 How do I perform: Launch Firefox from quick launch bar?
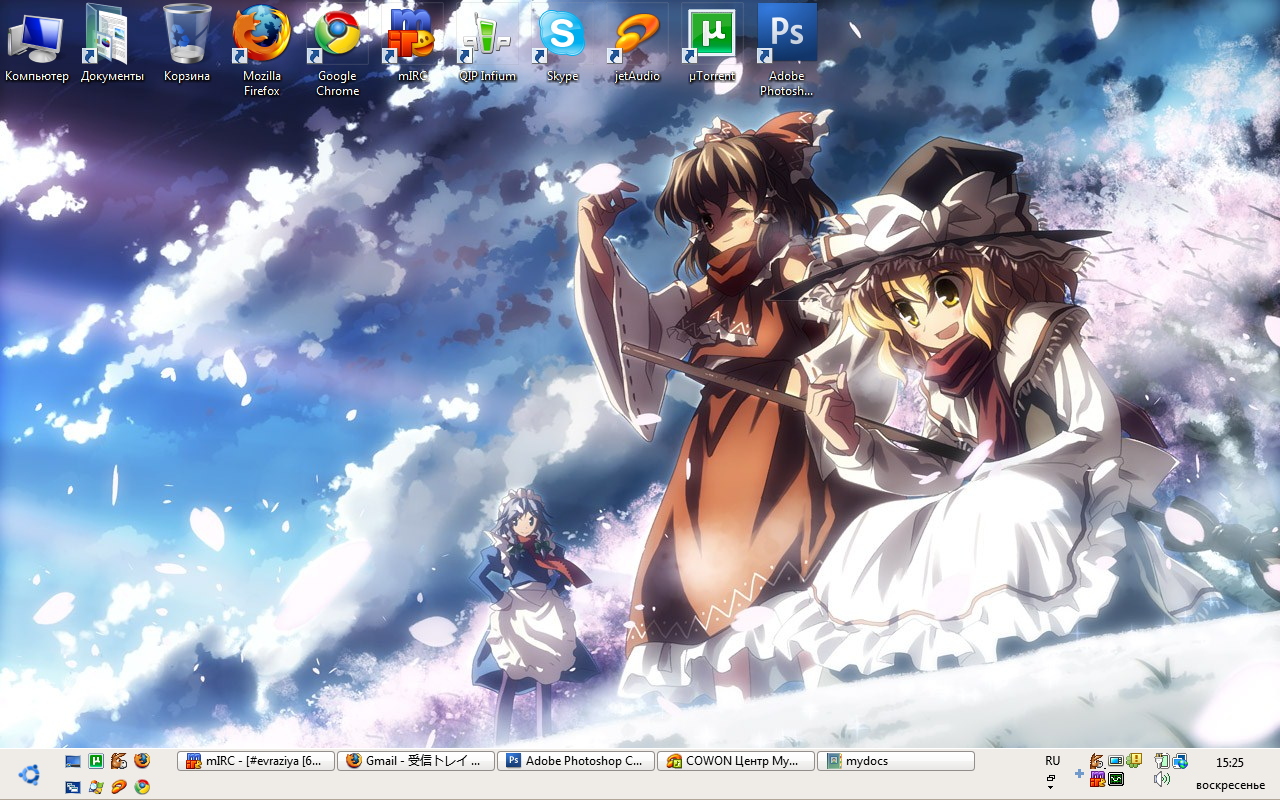coord(142,761)
